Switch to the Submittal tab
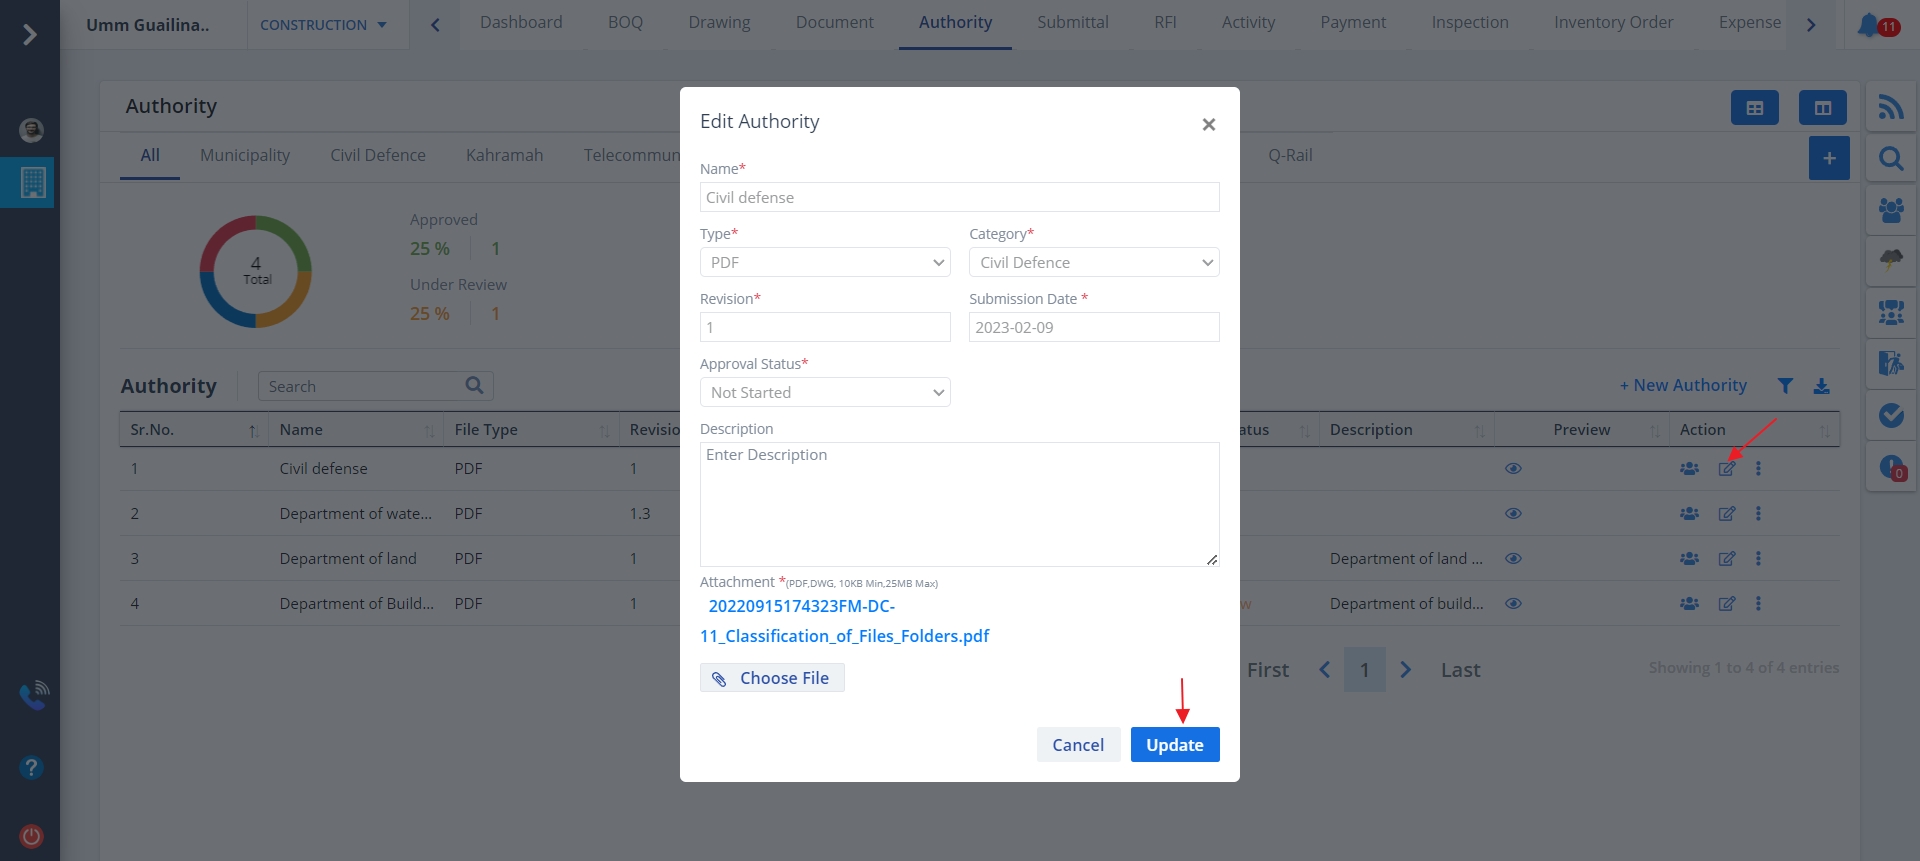The image size is (1920, 861). 1072,23
